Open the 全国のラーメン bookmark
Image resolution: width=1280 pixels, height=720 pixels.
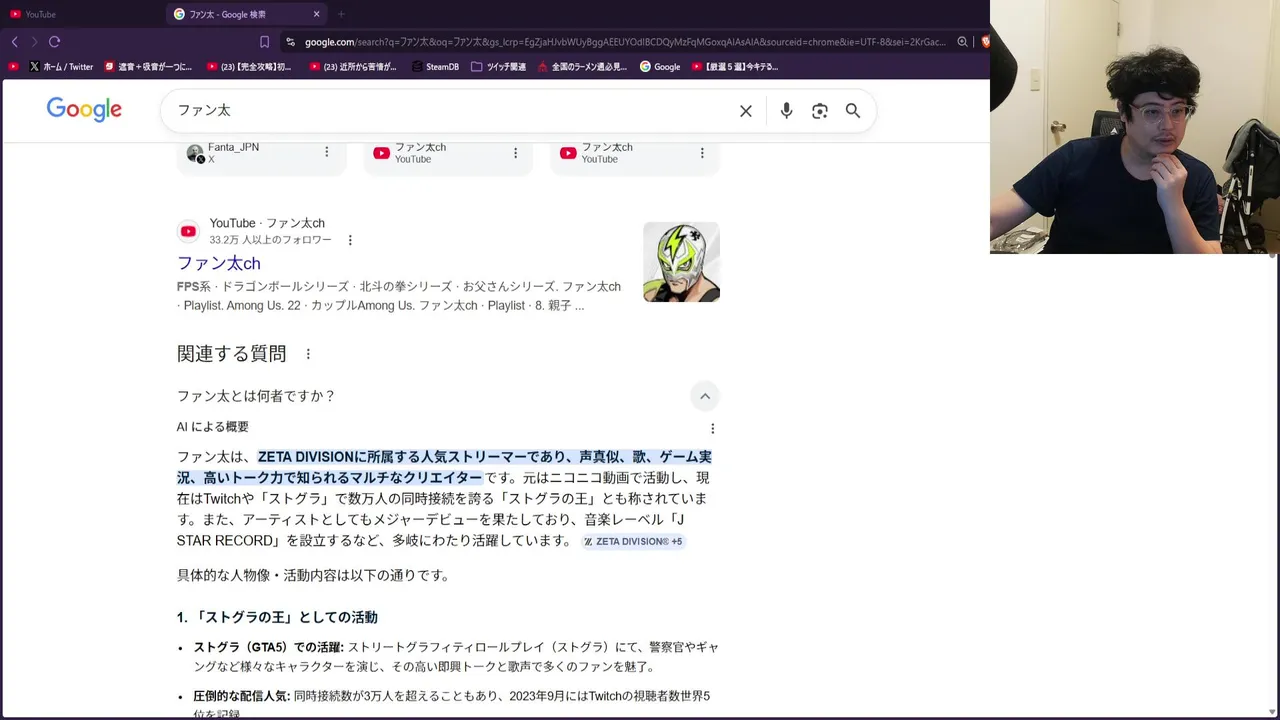point(582,67)
